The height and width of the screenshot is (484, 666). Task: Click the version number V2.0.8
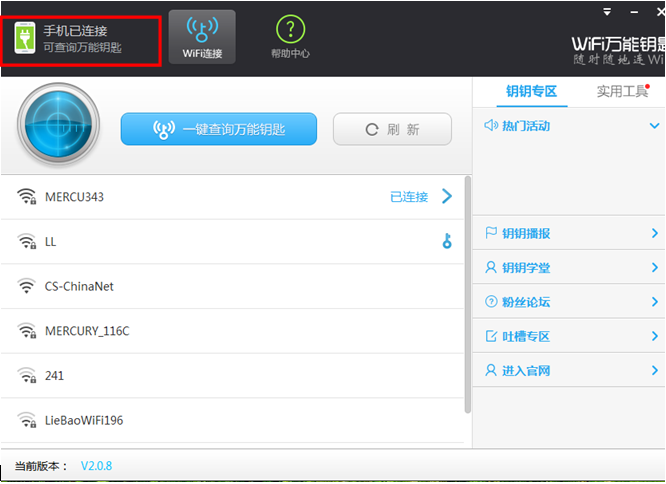96,466
